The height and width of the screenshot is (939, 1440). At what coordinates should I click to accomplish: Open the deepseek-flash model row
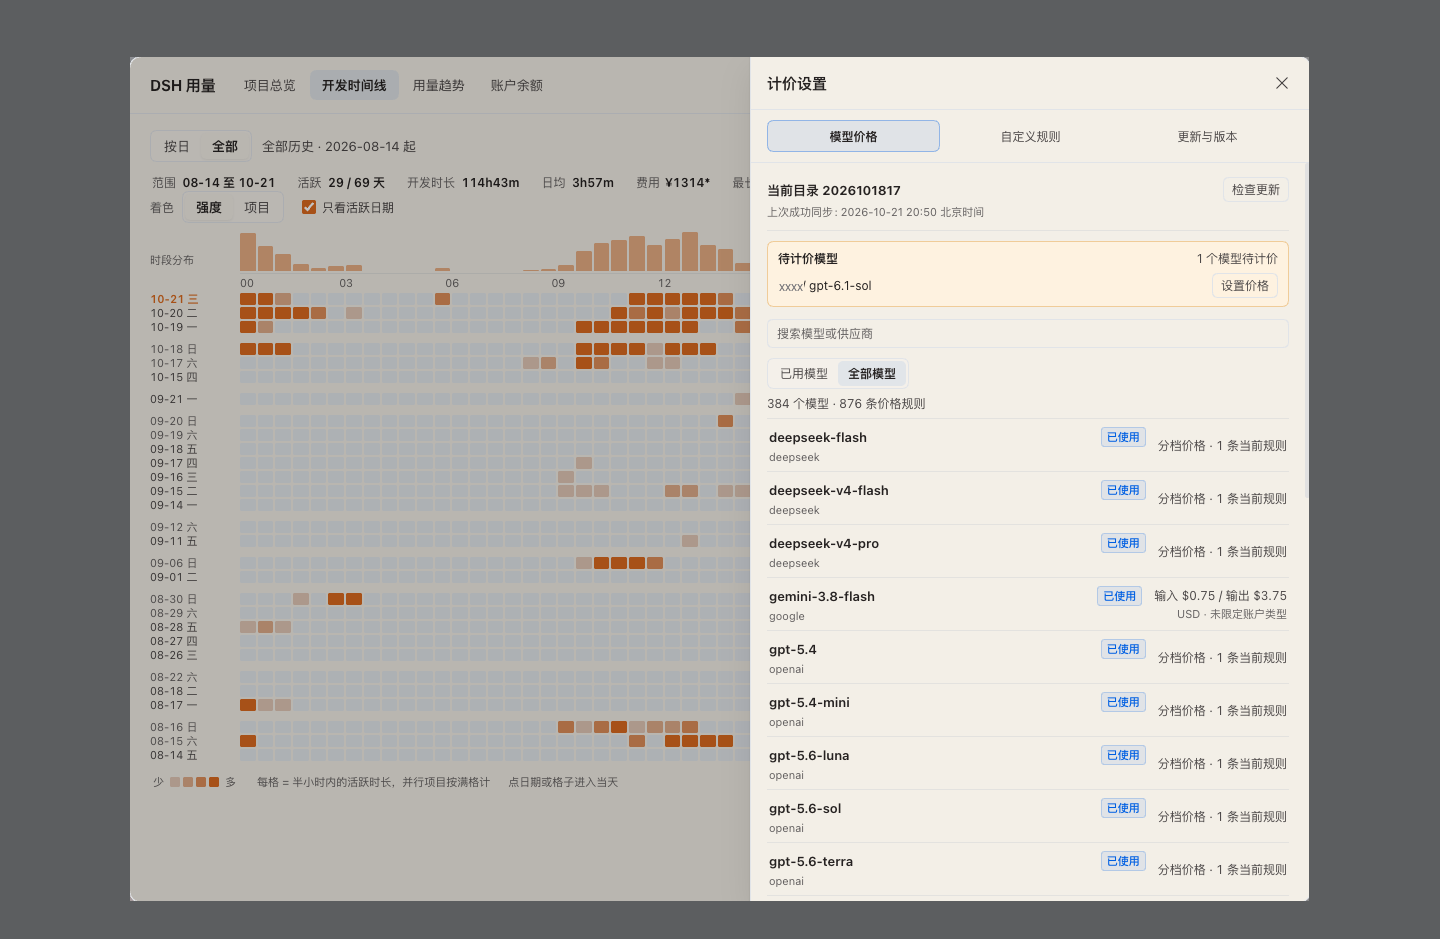pos(1028,445)
